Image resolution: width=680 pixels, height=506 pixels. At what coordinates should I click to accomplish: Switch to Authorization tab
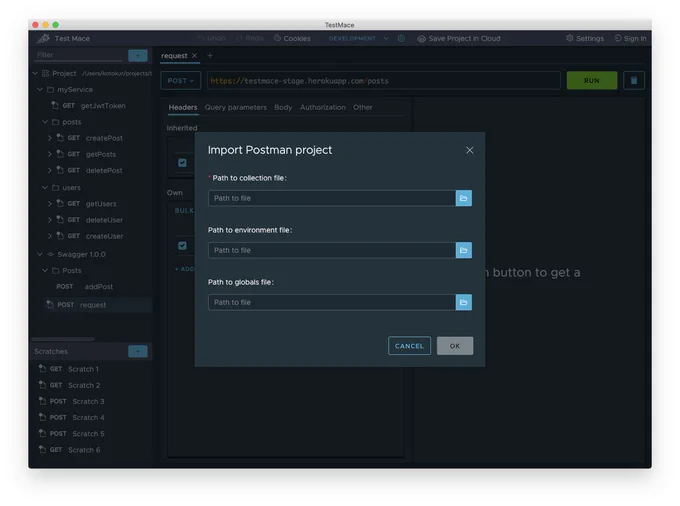pos(323,107)
